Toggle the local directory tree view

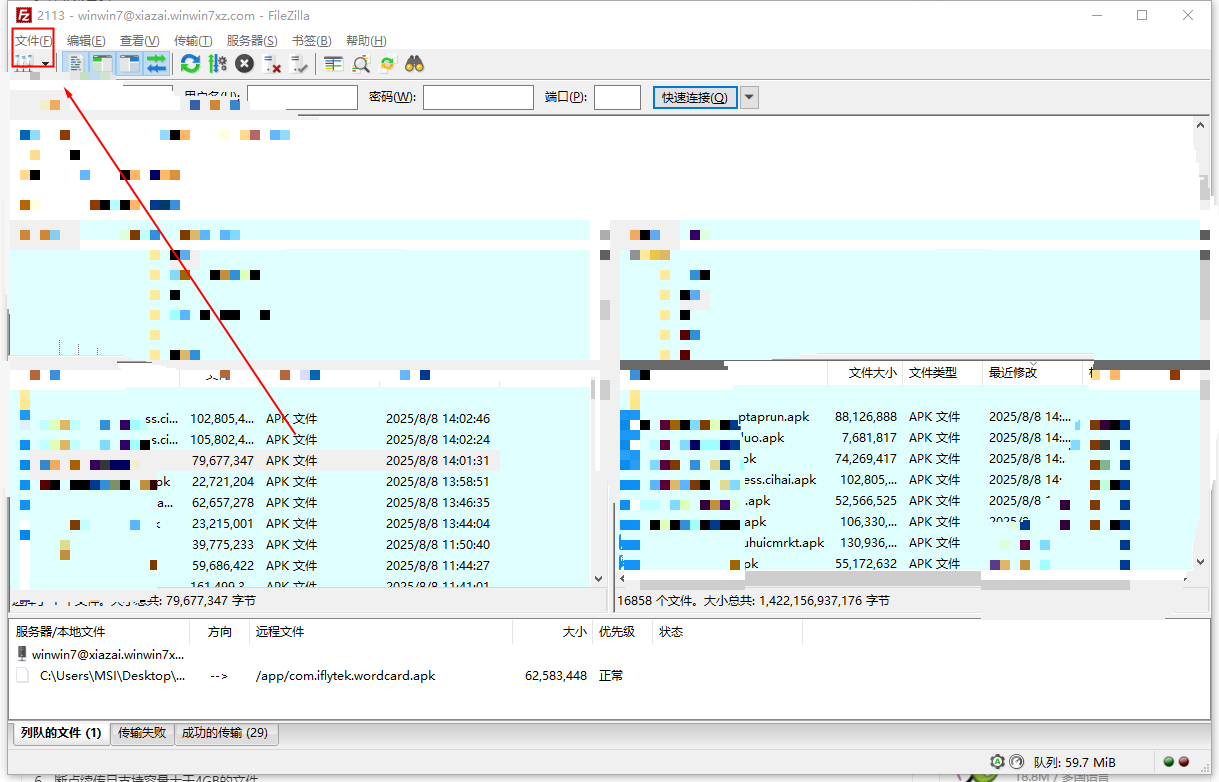point(100,63)
